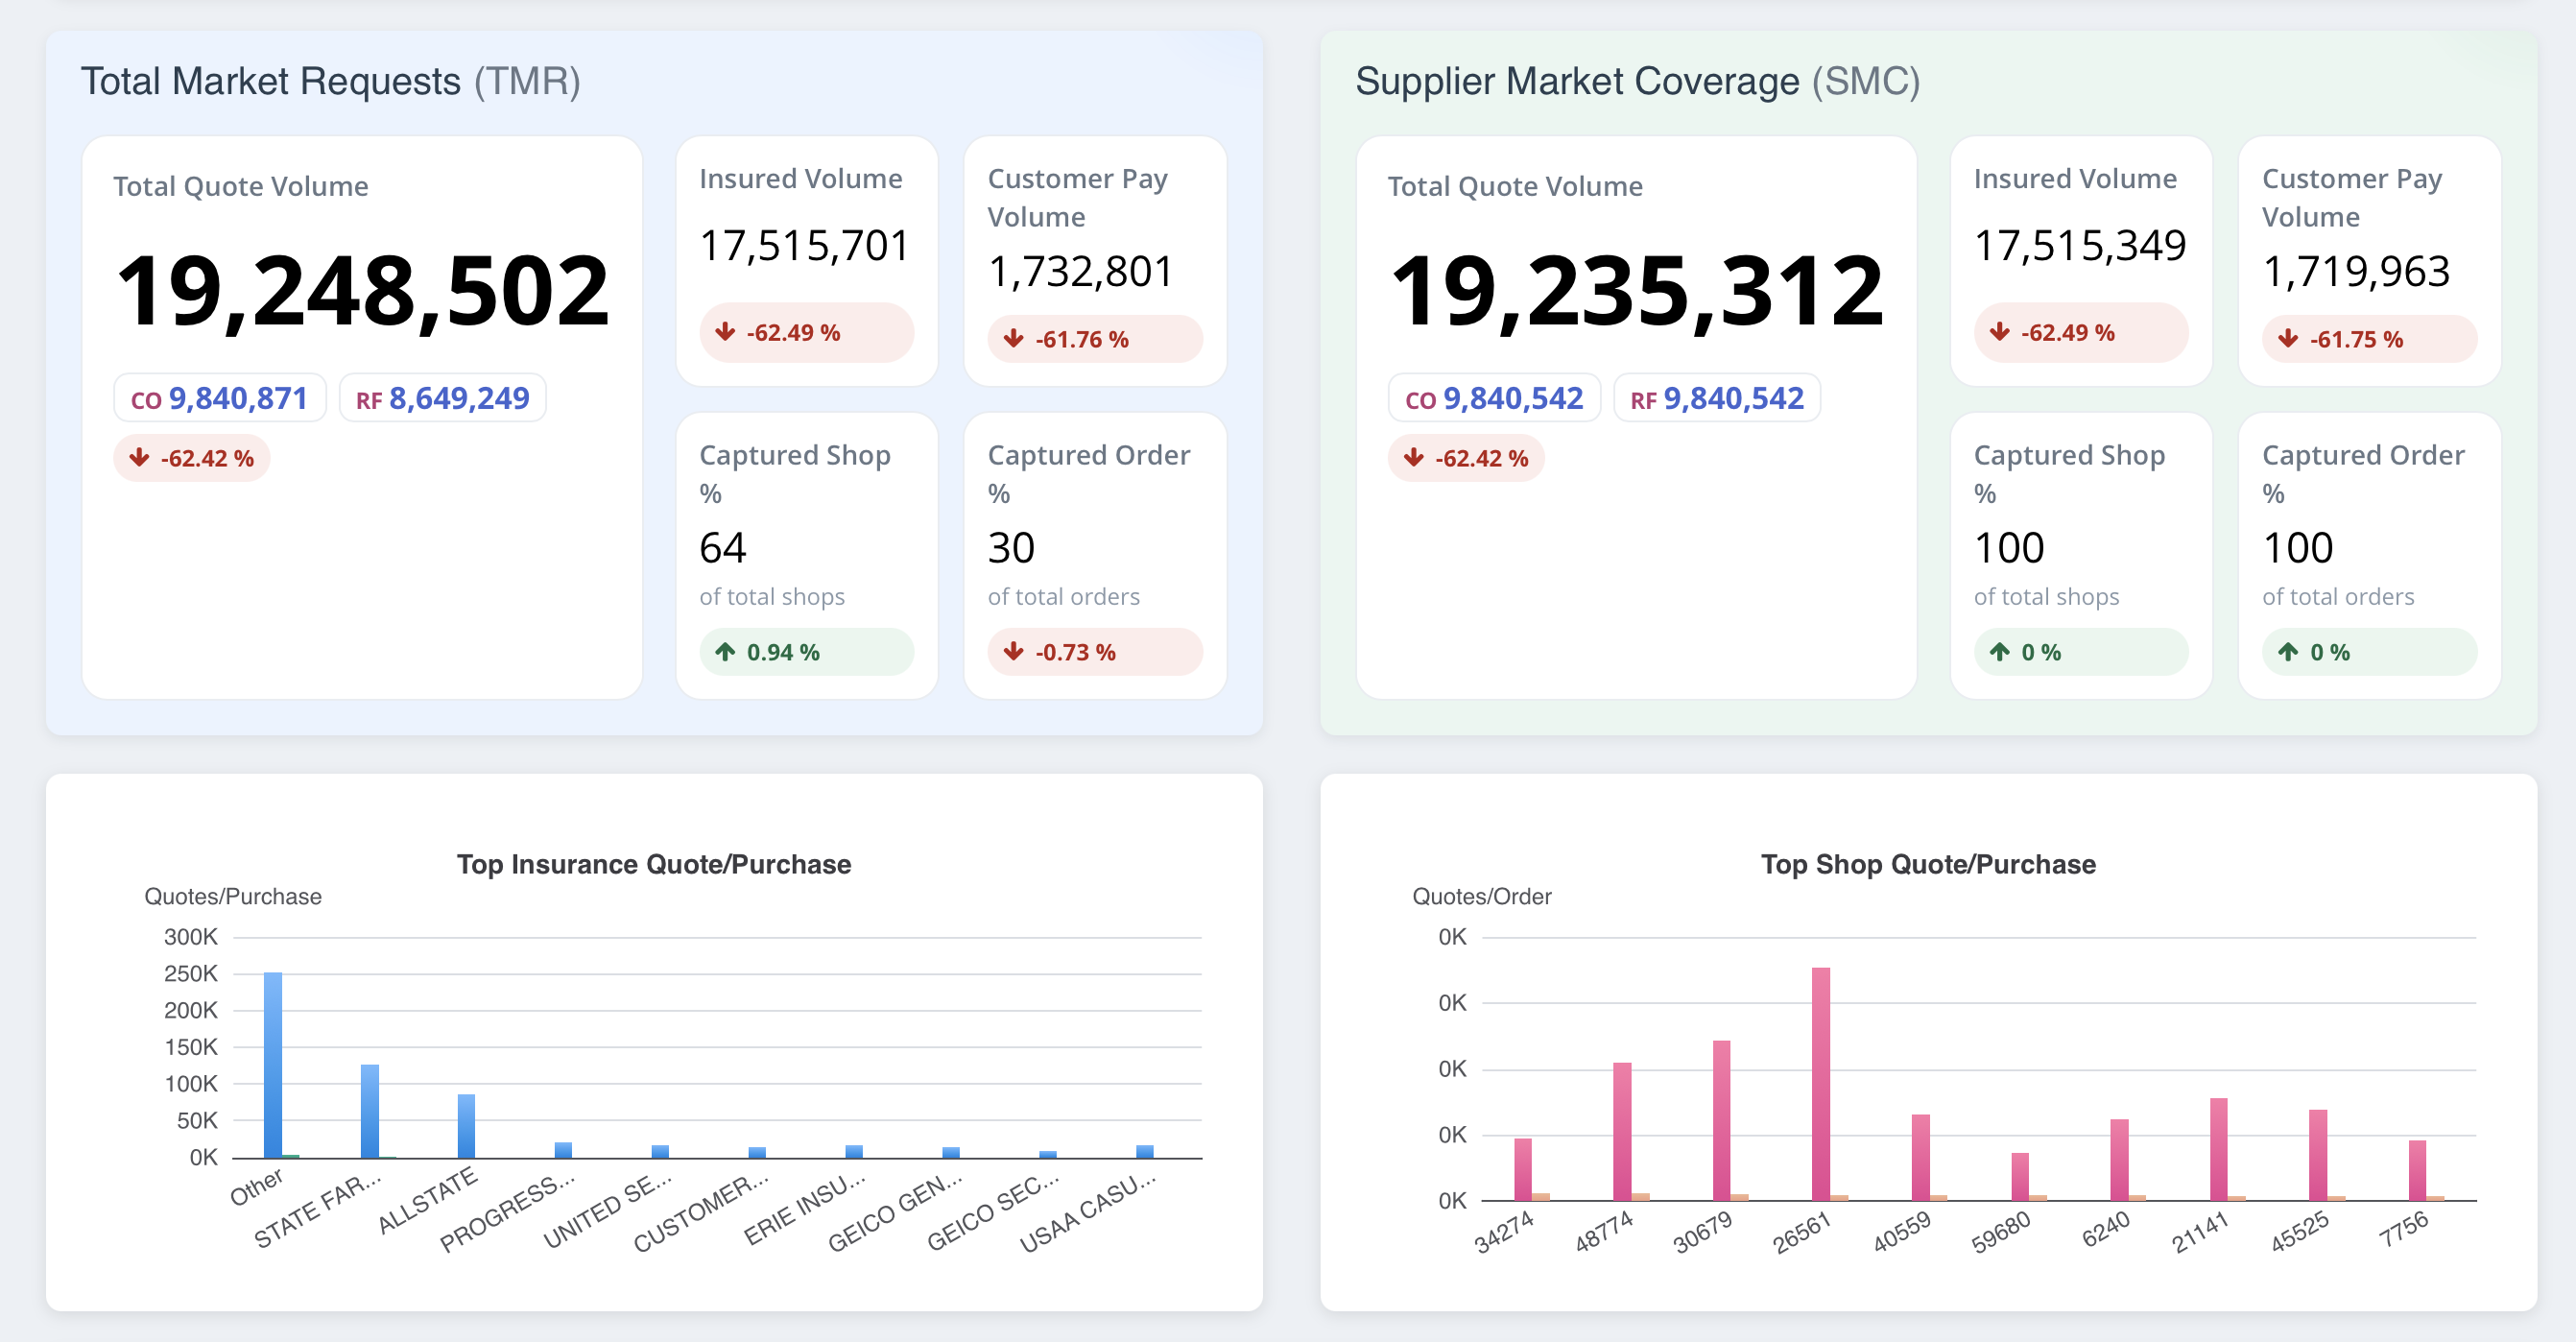Click up arrow in TMR Captured Shop badge
The height and width of the screenshot is (1342, 2576).
coord(725,652)
